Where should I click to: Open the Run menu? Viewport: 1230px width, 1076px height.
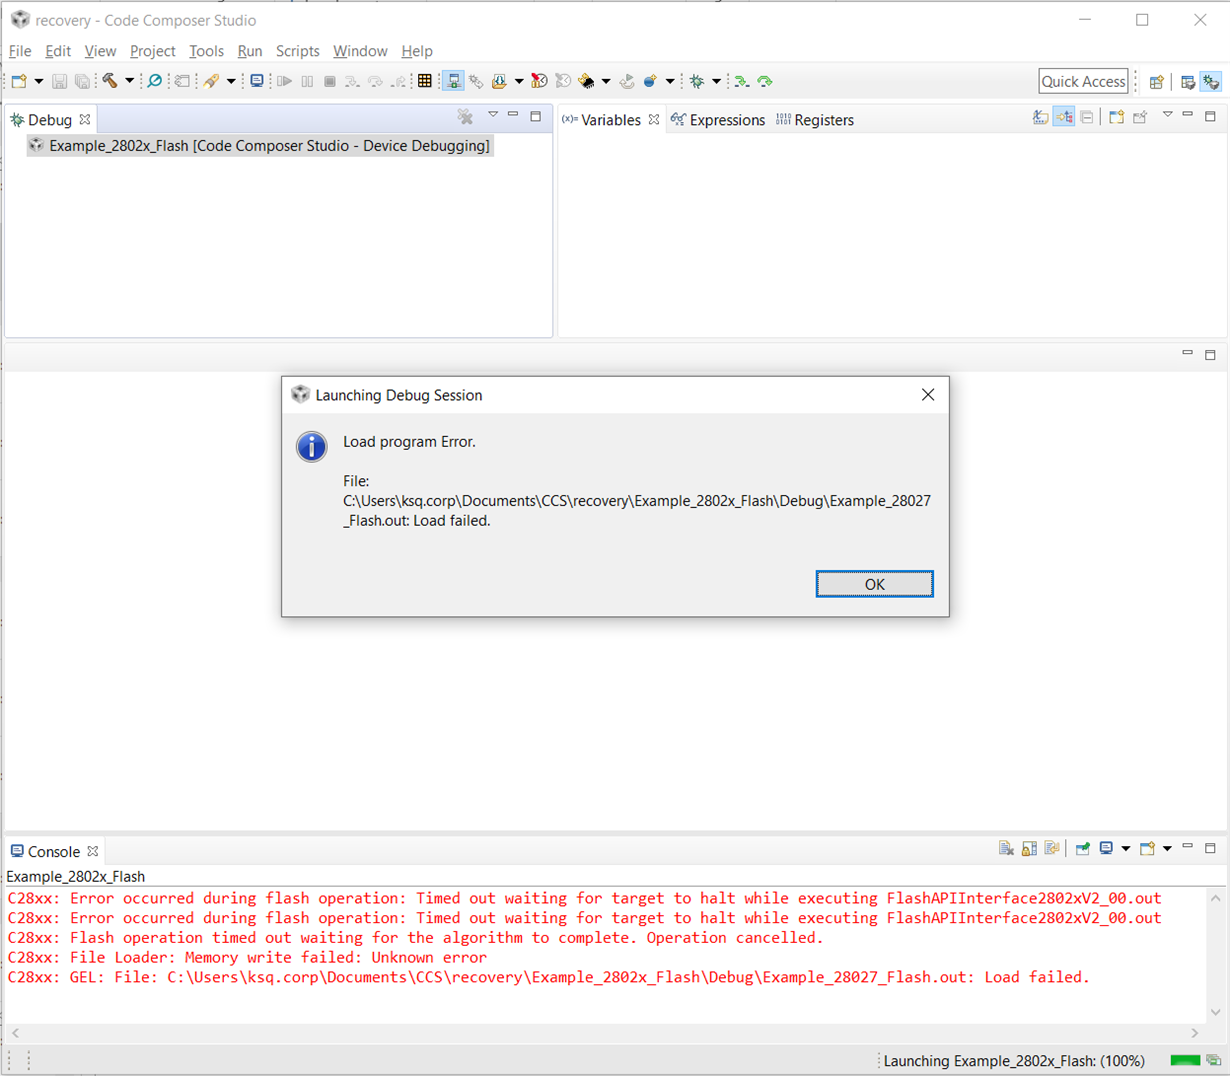coord(250,51)
